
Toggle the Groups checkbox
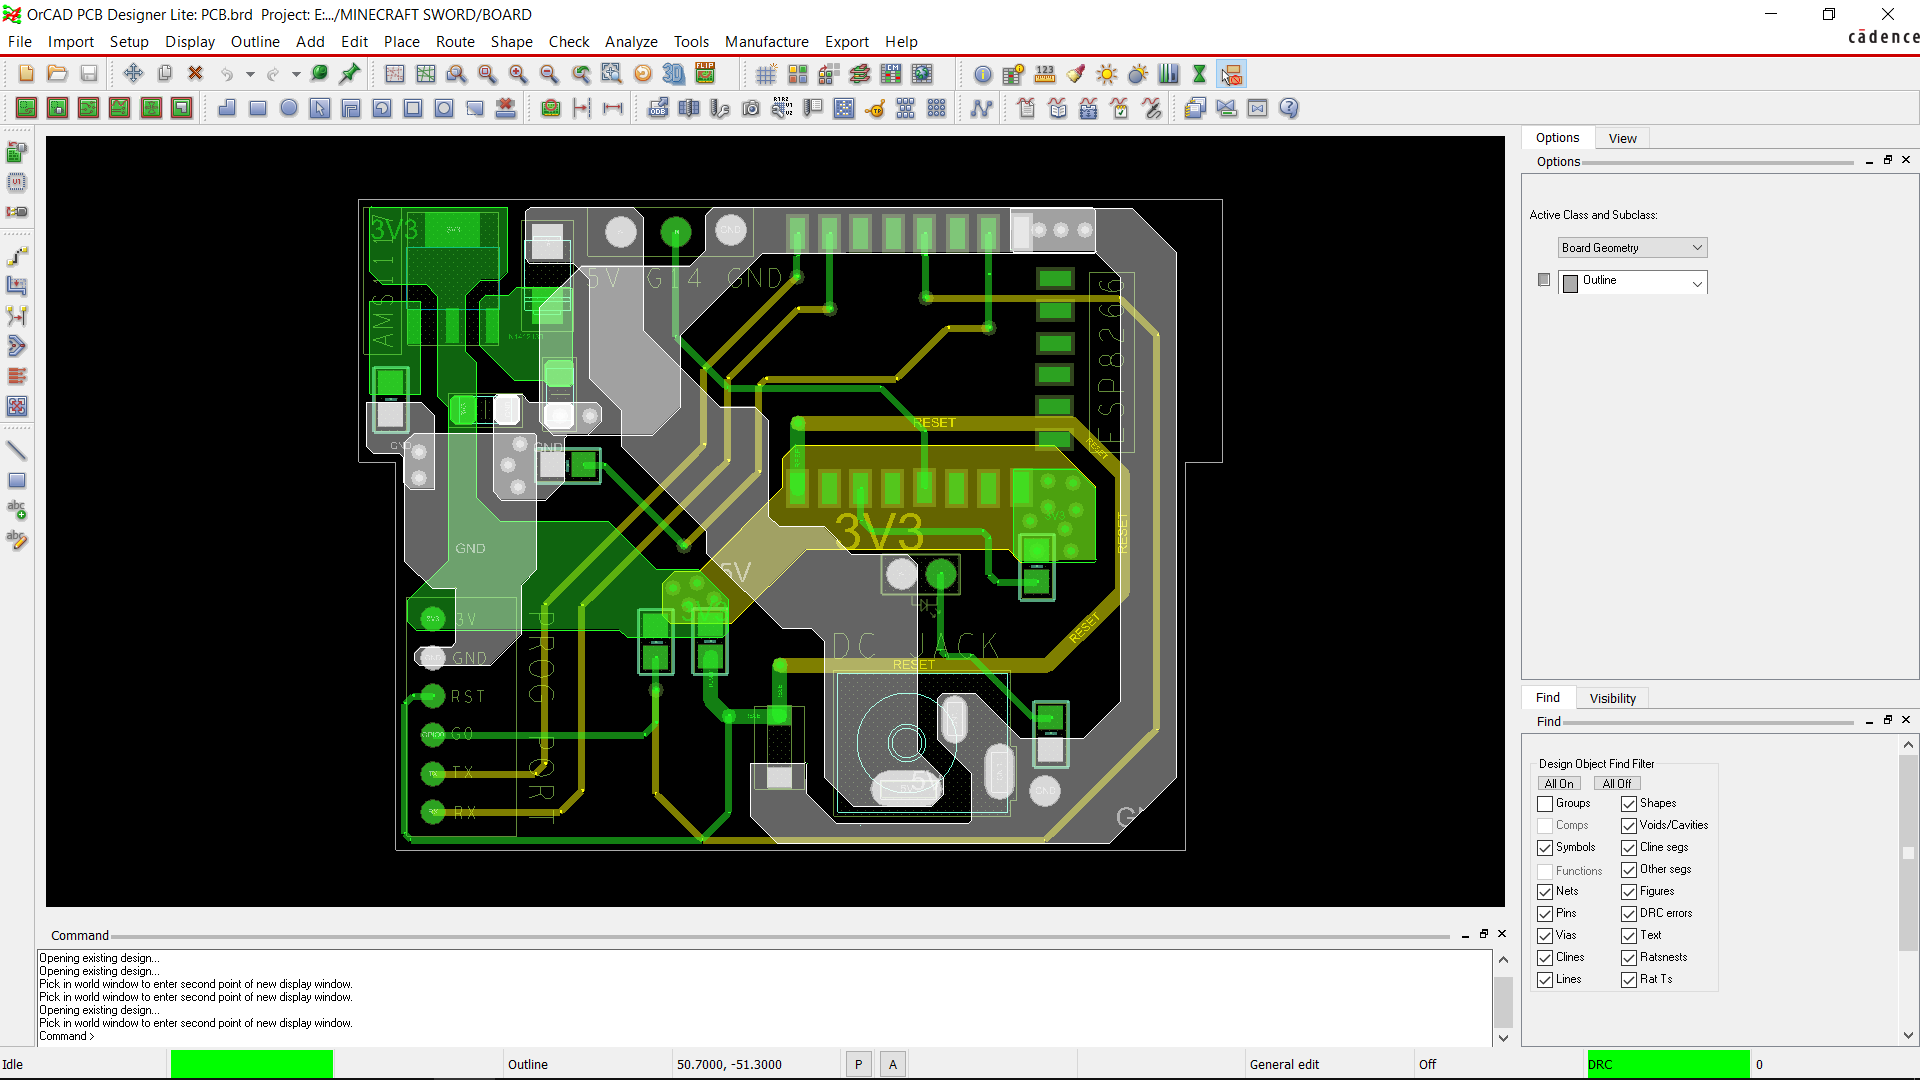(1545, 804)
